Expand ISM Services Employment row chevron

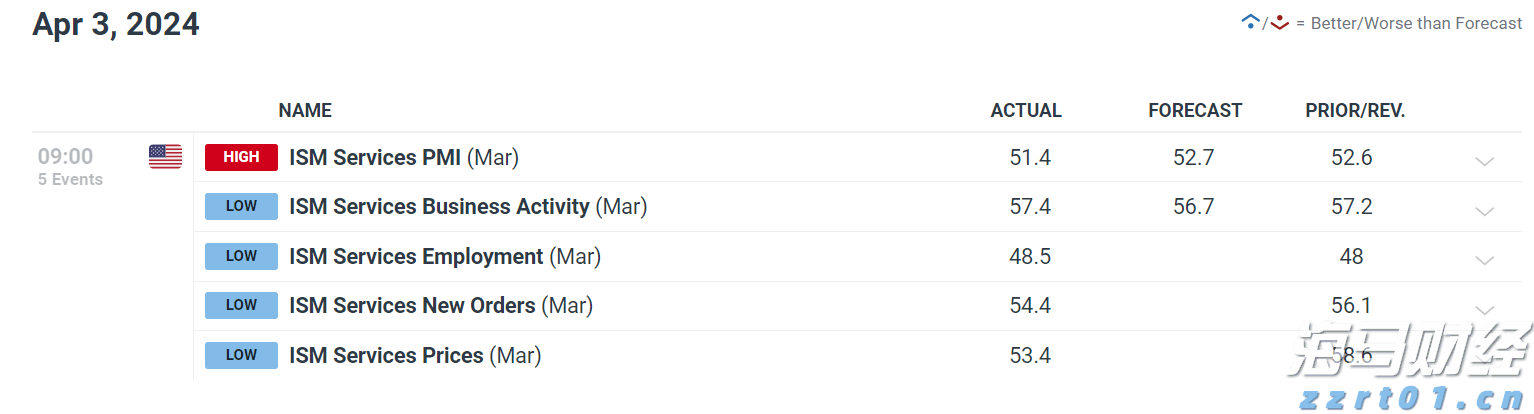(1484, 259)
